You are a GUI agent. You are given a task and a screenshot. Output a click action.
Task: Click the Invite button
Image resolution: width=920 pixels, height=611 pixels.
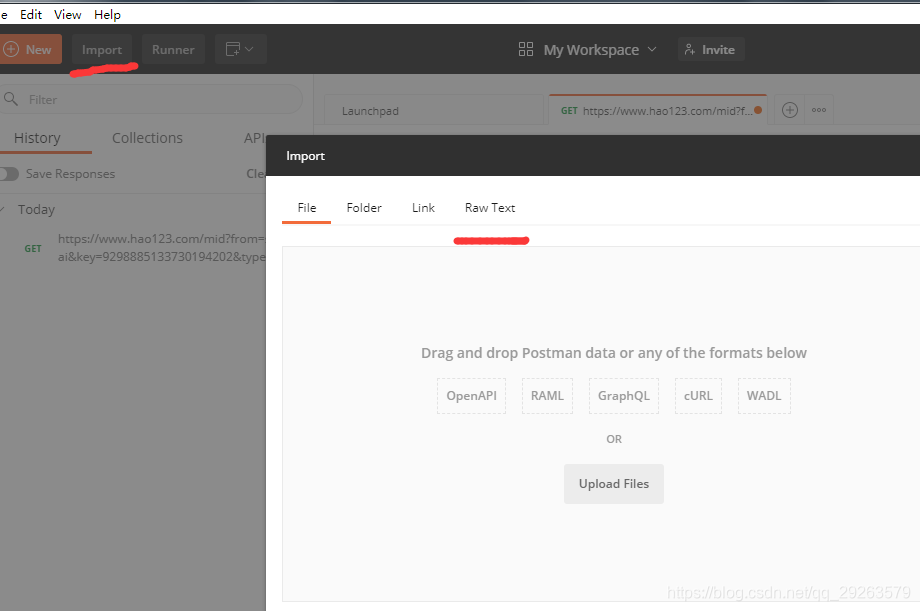click(711, 49)
